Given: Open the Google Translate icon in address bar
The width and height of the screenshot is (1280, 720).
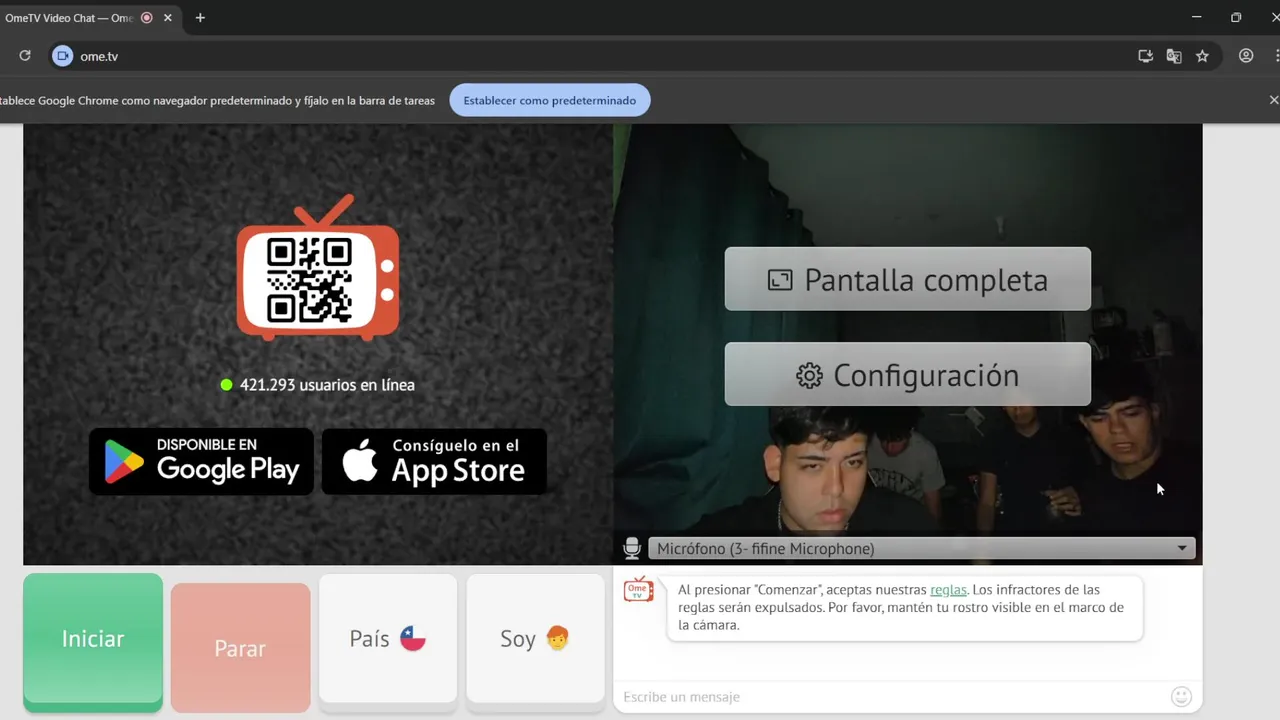Looking at the screenshot, I should 1174,56.
